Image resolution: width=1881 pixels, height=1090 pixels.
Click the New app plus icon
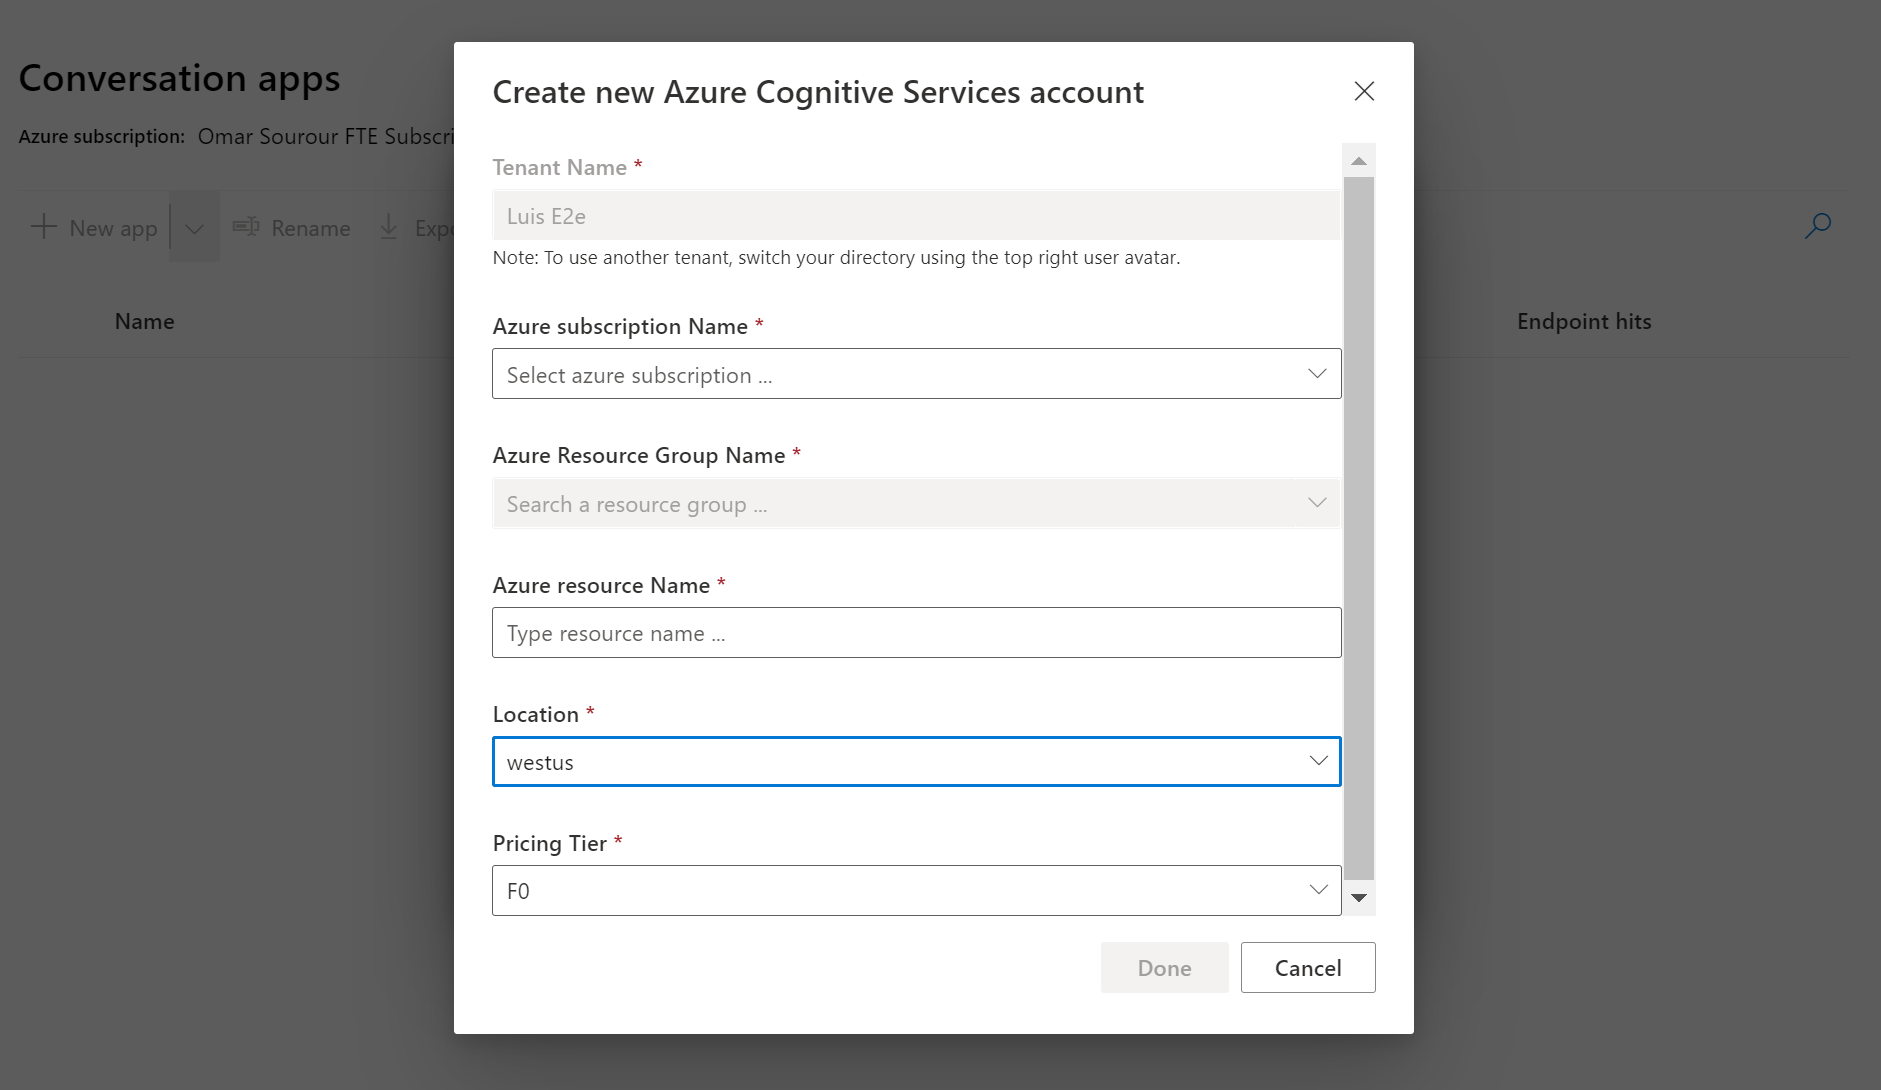coord(43,227)
